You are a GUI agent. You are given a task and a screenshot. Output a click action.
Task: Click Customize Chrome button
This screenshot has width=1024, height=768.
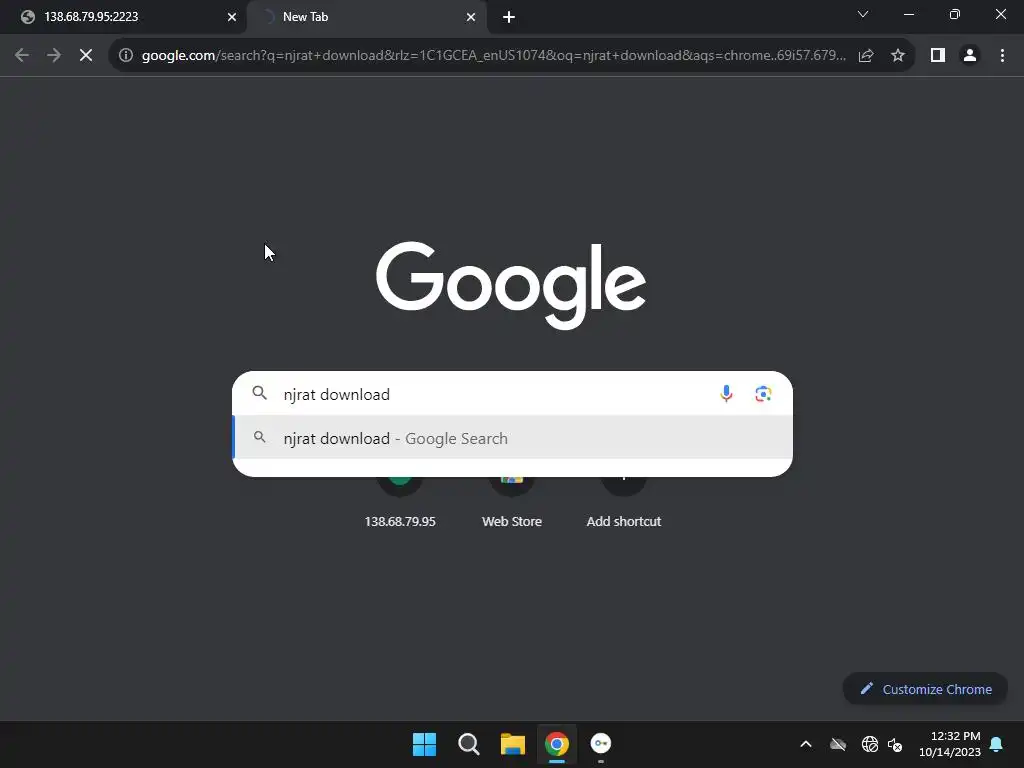click(925, 689)
